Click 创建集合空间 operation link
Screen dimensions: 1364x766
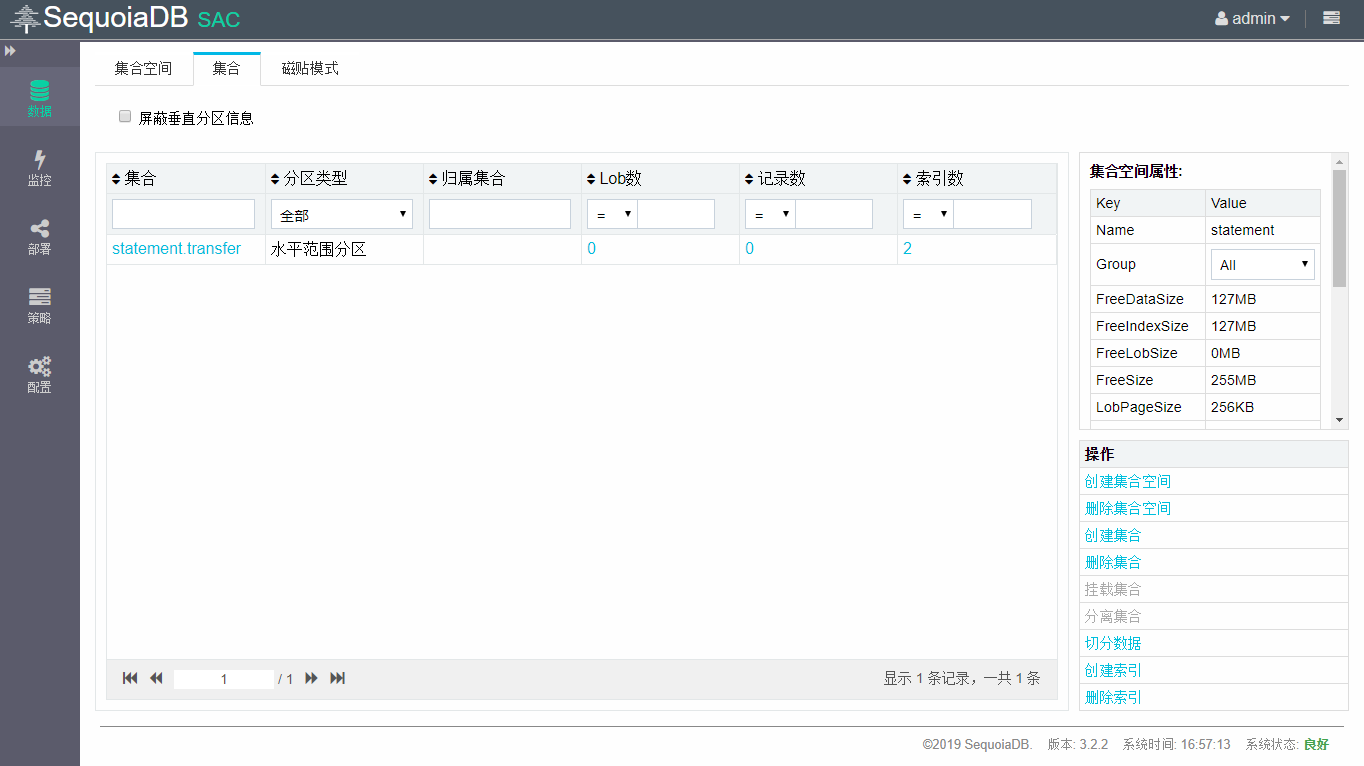(1127, 481)
